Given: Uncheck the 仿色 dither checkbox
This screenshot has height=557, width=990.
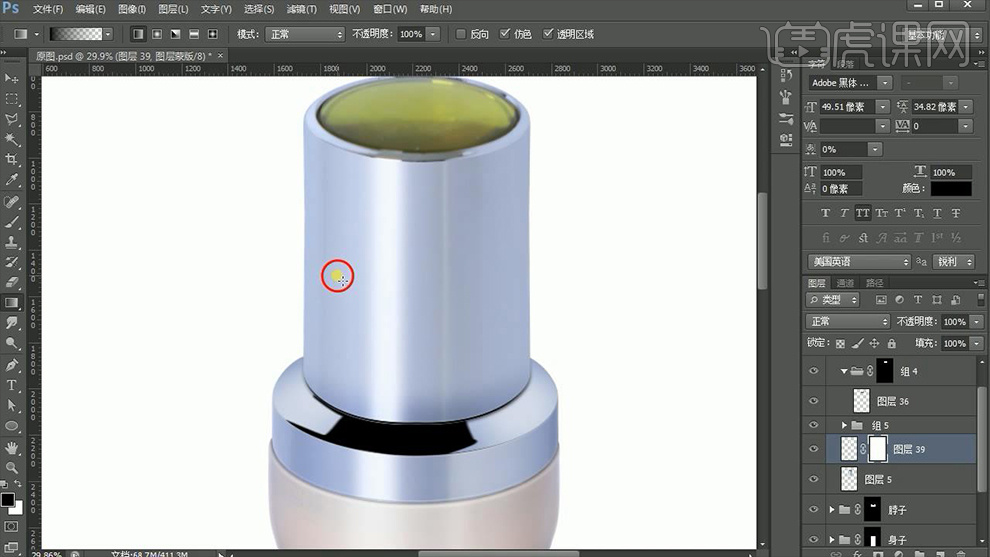Looking at the screenshot, I should 504,34.
